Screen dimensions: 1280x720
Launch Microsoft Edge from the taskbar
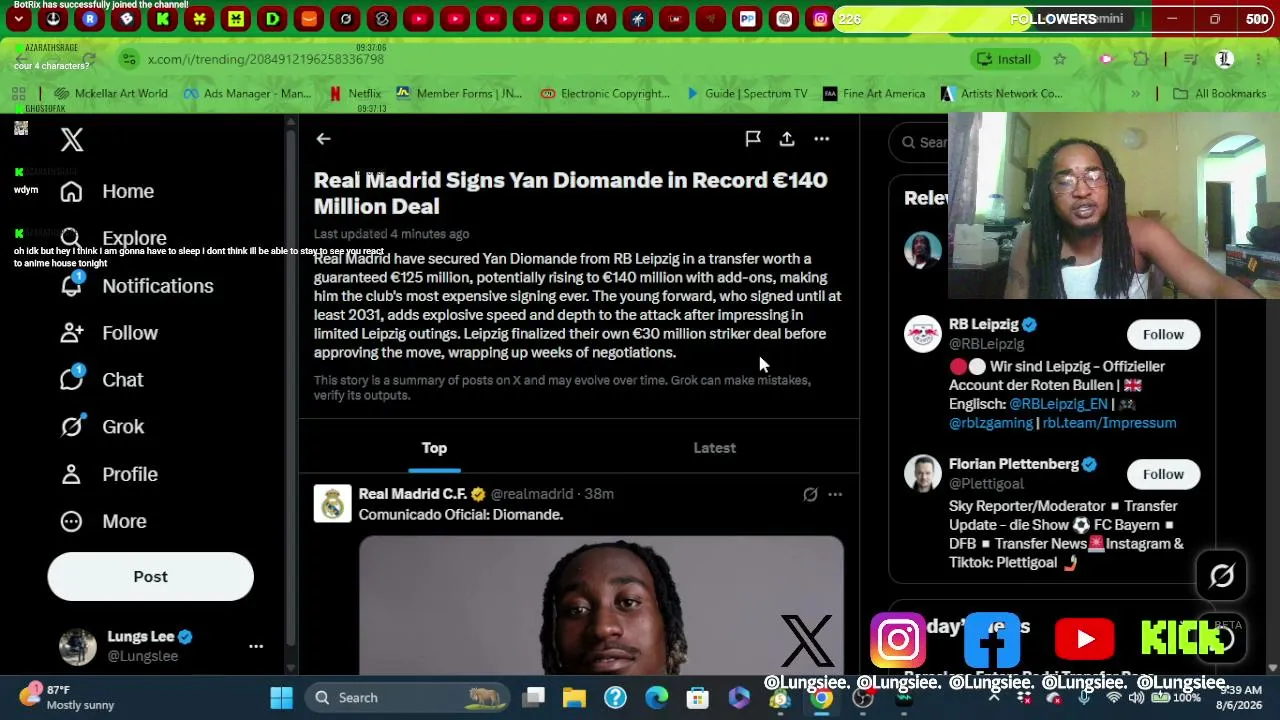click(x=656, y=698)
